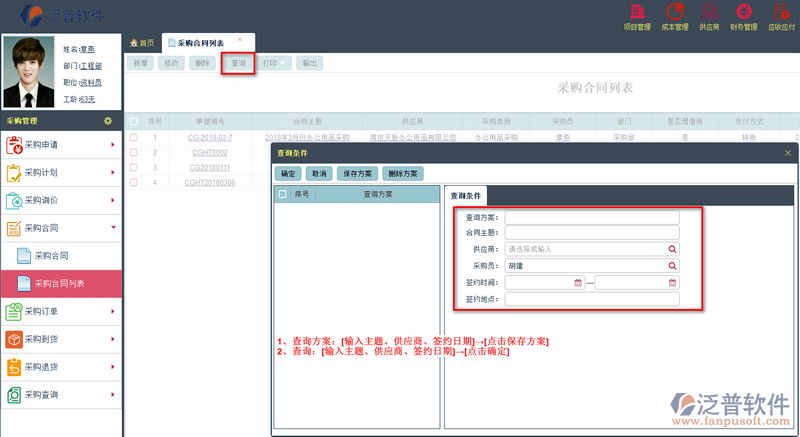
Task: Click the 新增 toolbar button
Action: [x=140, y=63]
